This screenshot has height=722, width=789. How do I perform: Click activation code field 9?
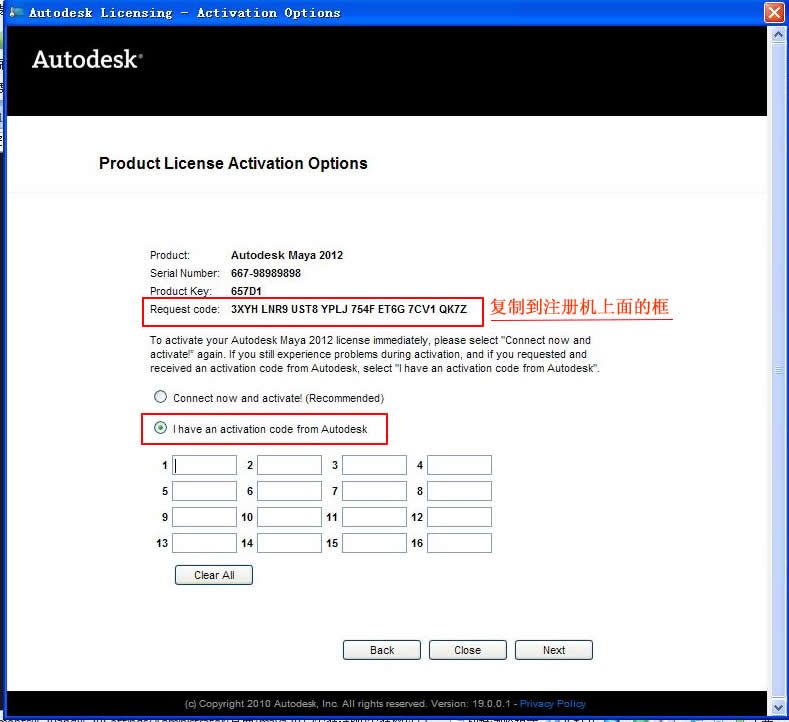[204, 517]
